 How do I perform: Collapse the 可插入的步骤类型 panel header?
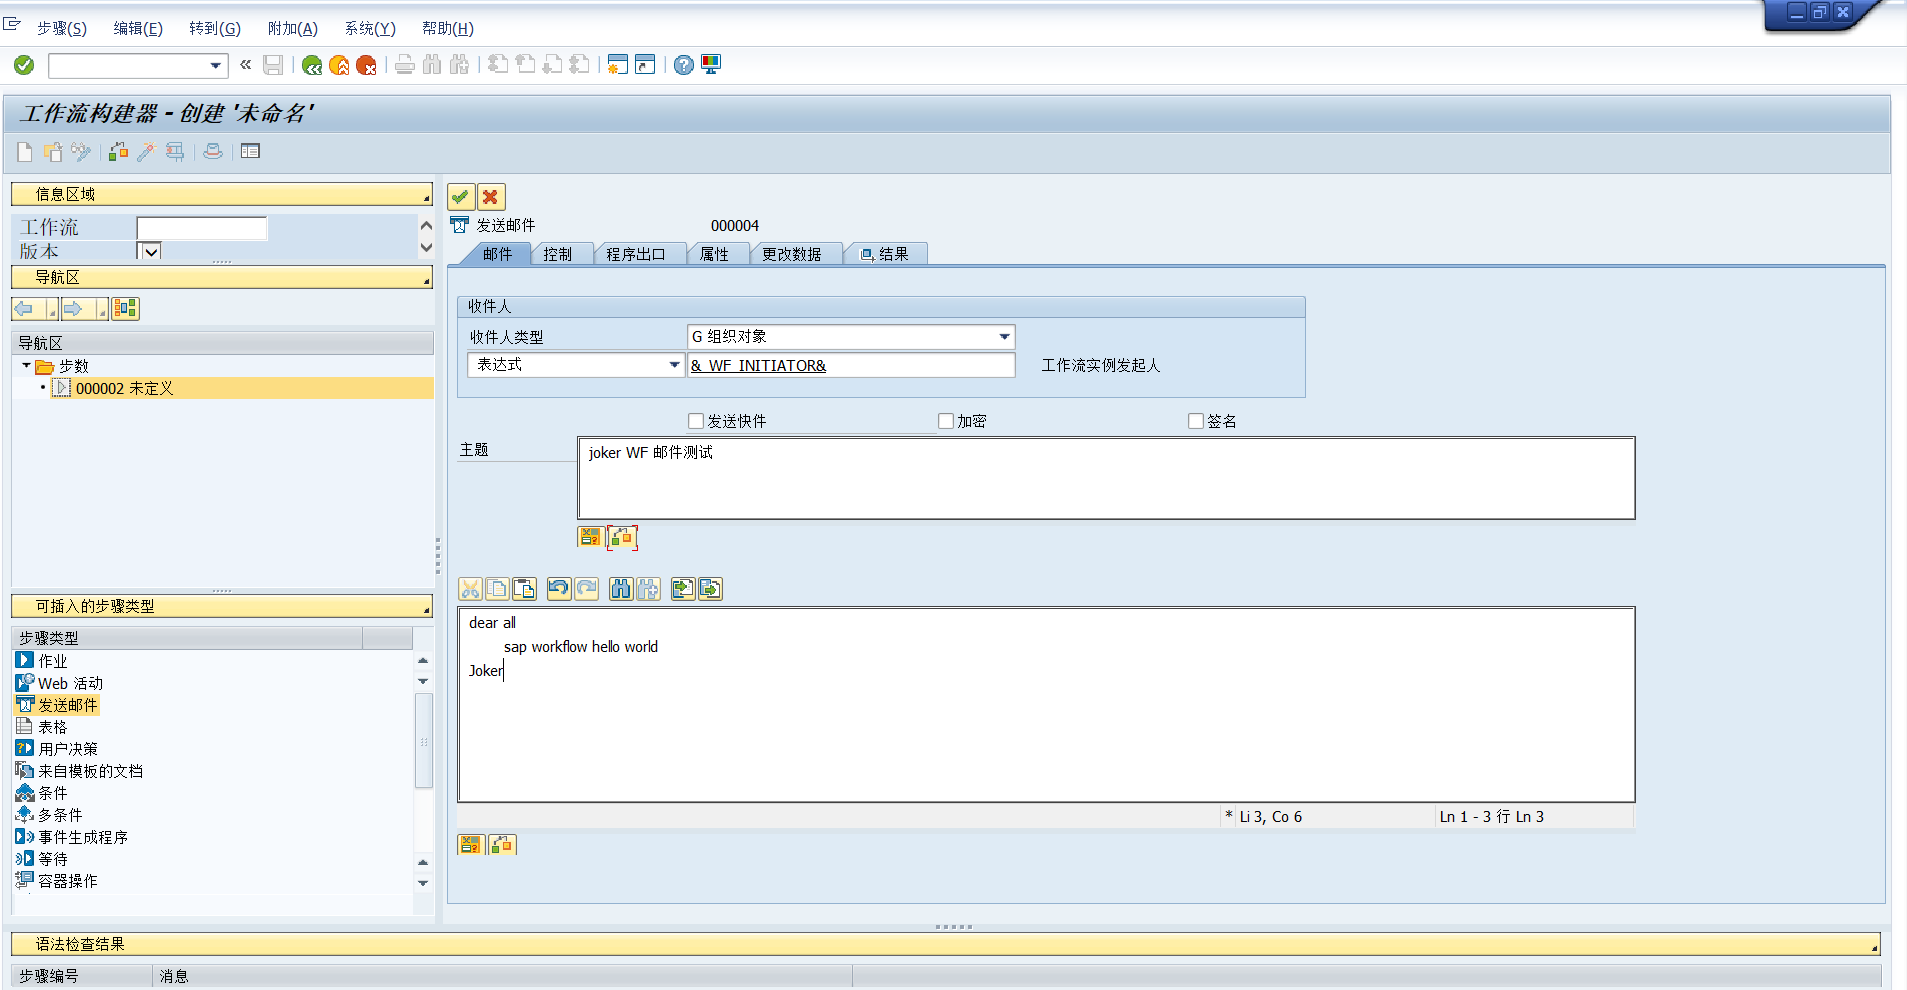(x=222, y=606)
